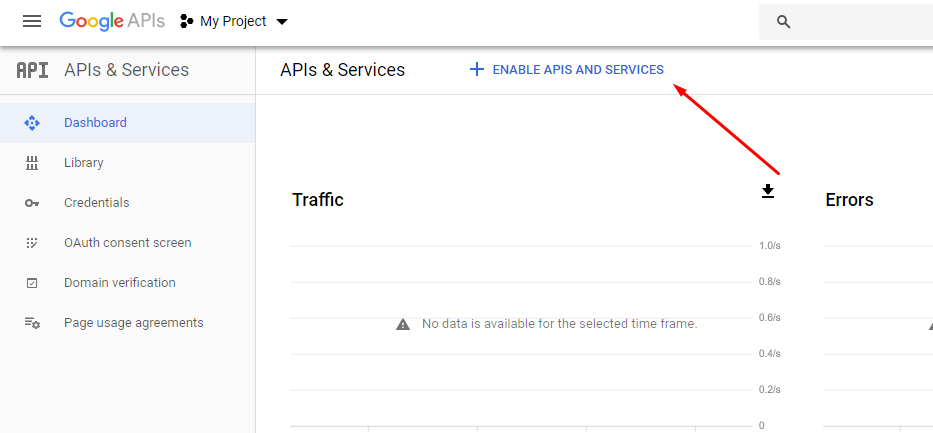The width and height of the screenshot is (933, 433).
Task: Download traffic data with download icon
Action: [768, 191]
